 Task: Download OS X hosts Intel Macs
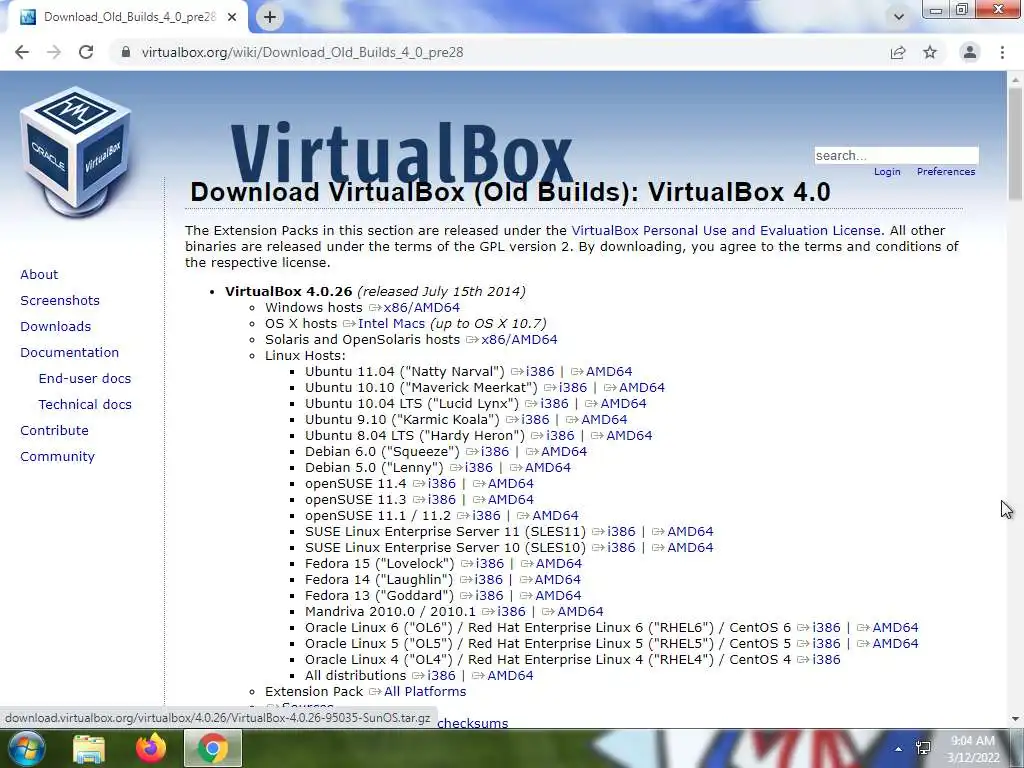click(391, 324)
